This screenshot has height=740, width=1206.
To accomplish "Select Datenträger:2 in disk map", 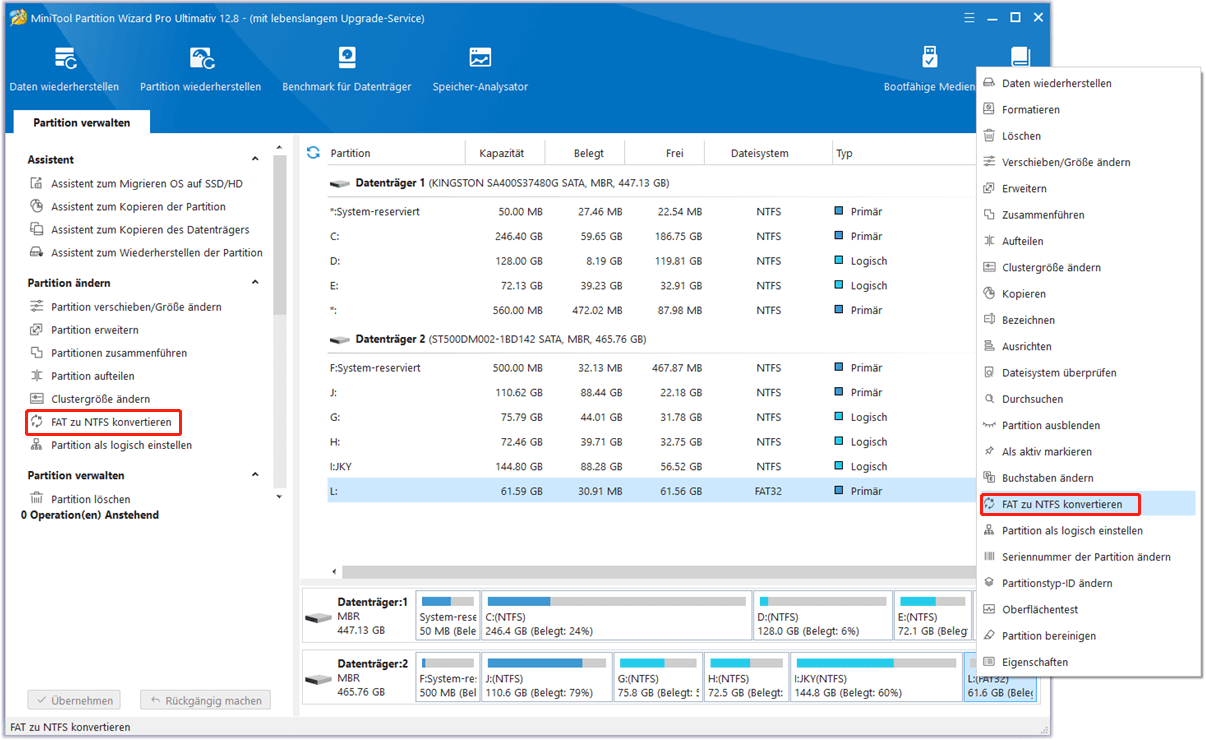I will pos(358,677).
